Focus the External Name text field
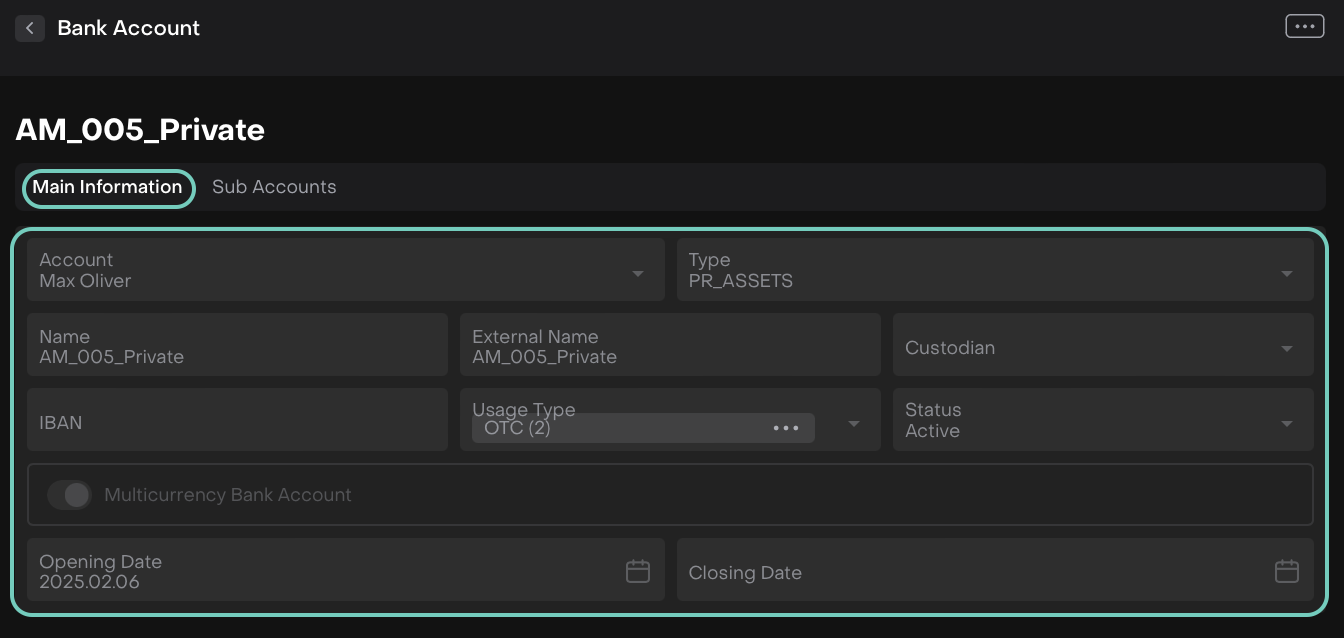 [669, 346]
